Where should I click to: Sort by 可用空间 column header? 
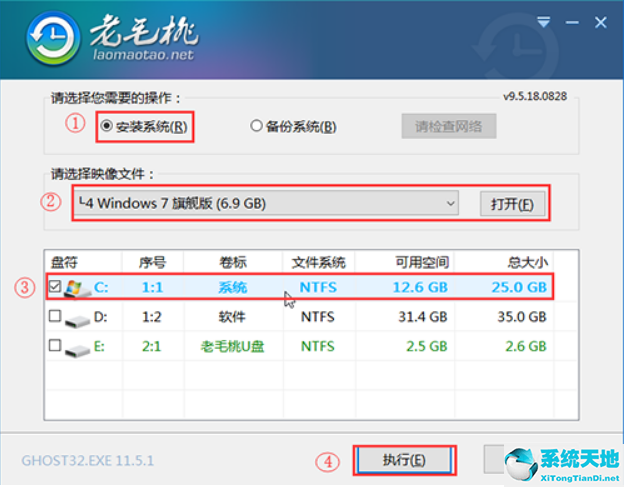coord(422,262)
